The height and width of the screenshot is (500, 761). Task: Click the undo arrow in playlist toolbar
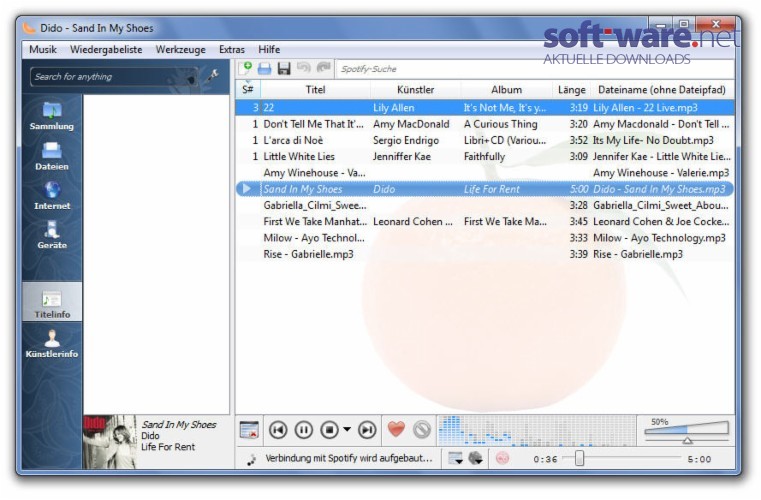click(x=304, y=68)
